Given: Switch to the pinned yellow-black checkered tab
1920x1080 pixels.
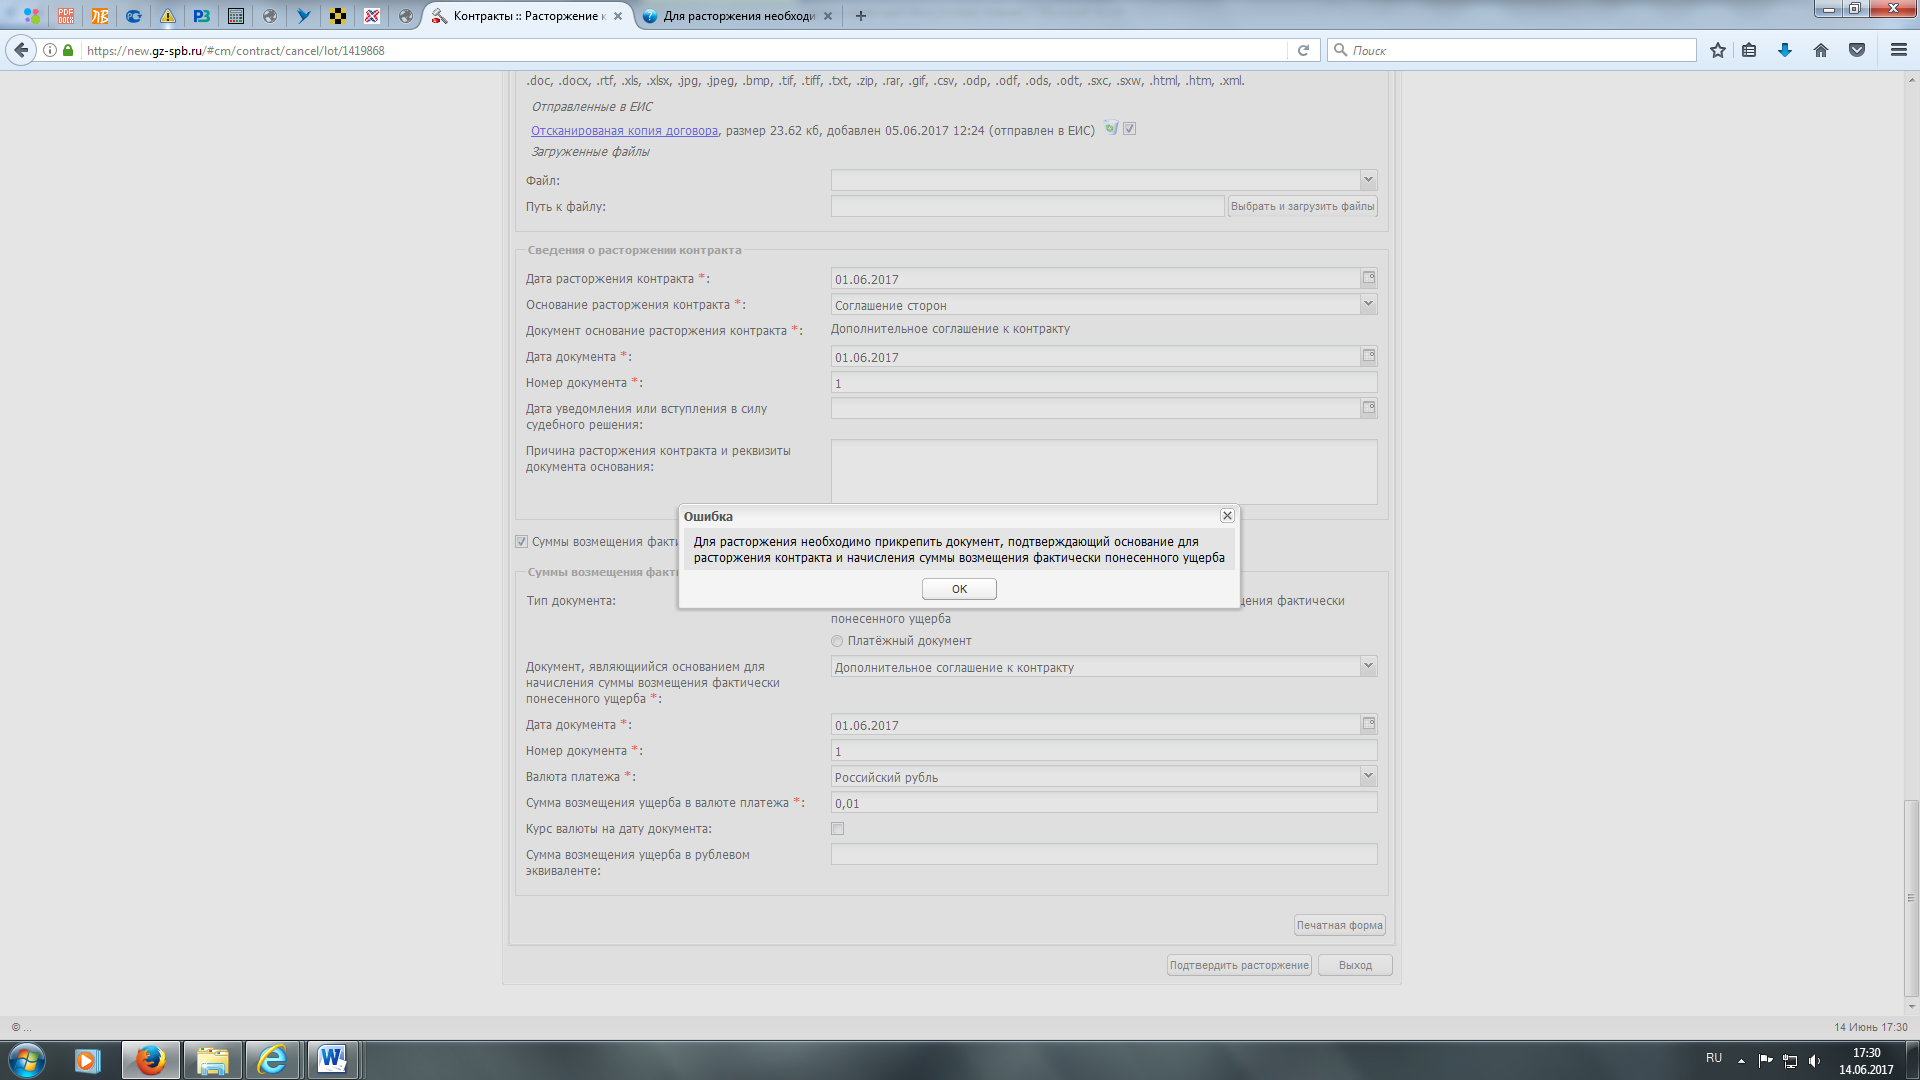Looking at the screenshot, I should click(338, 16).
